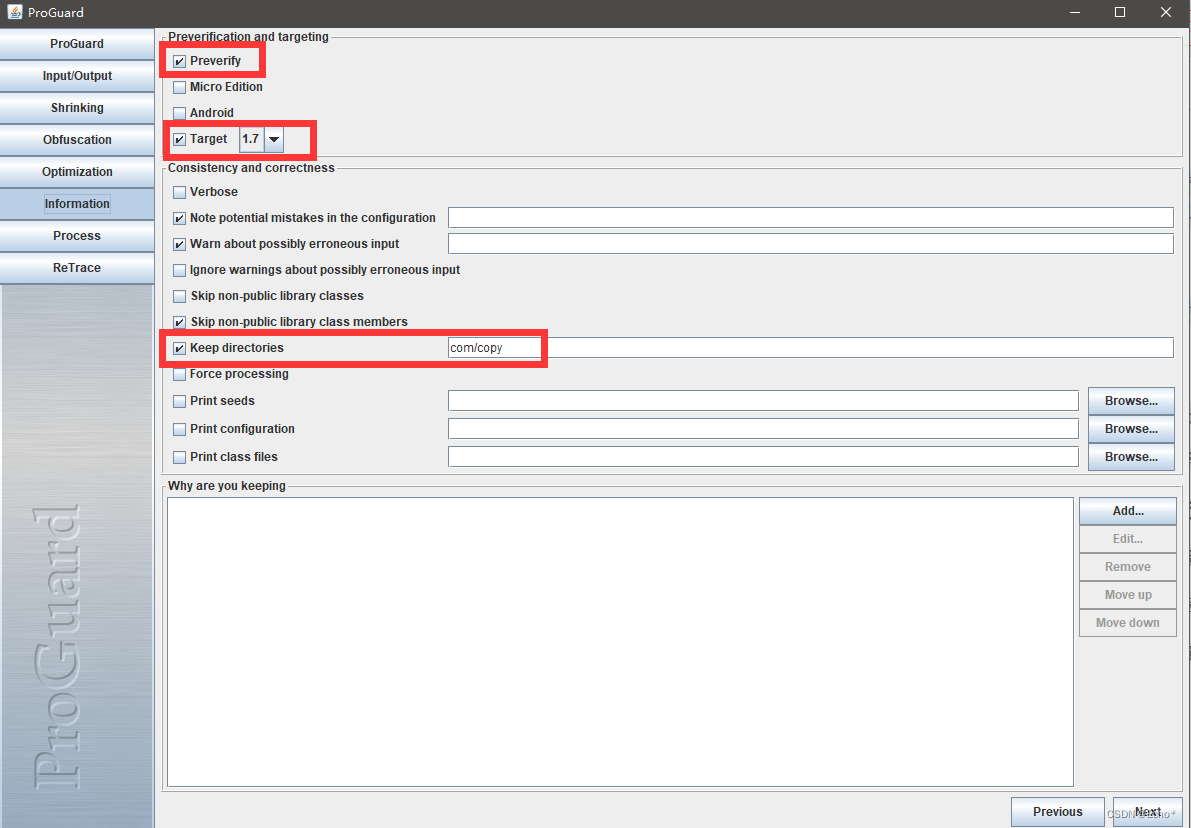Toggle the Keep directories checkbox
1191x828 pixels.
click(179, 348)
